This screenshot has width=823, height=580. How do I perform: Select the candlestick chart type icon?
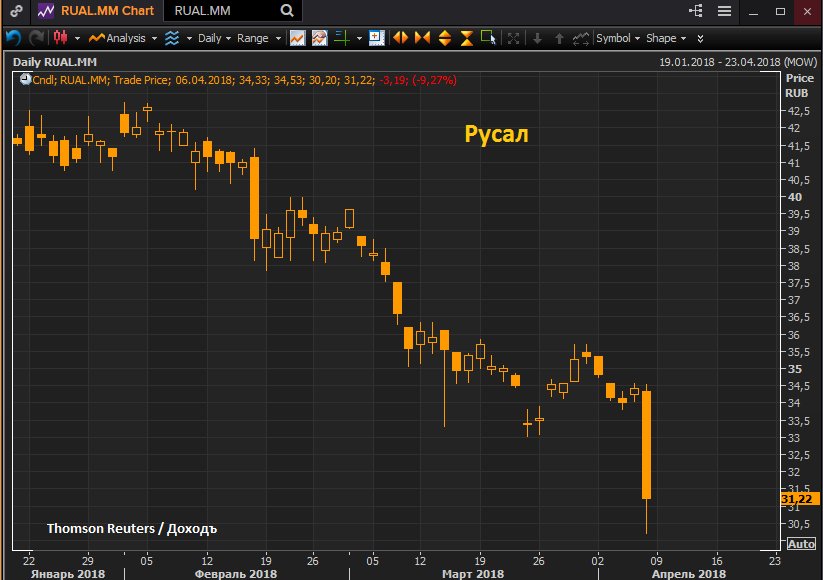click(60, 38)
